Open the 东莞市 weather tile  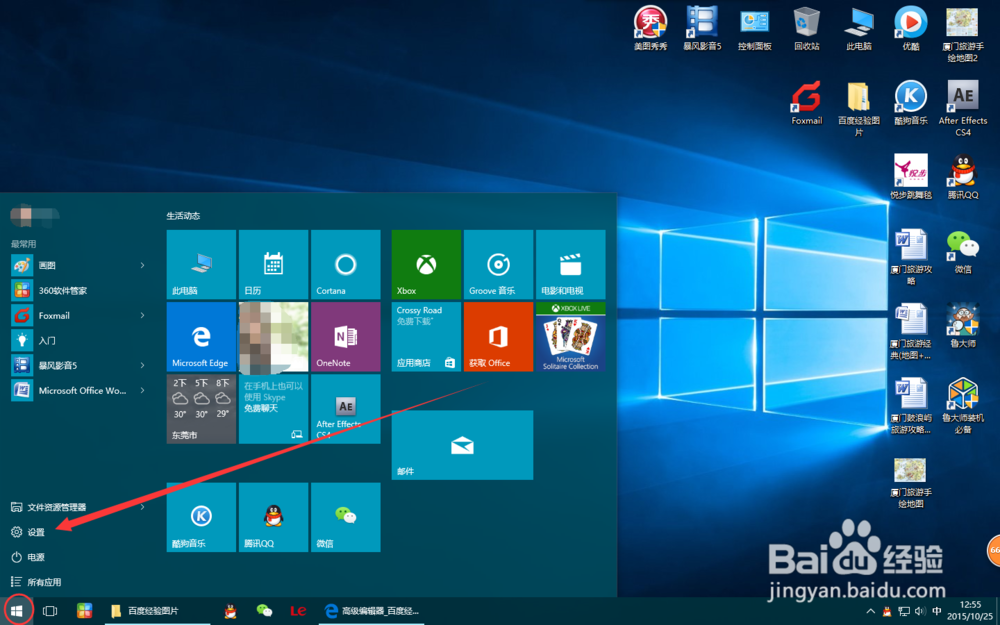(x=201, y=409)
